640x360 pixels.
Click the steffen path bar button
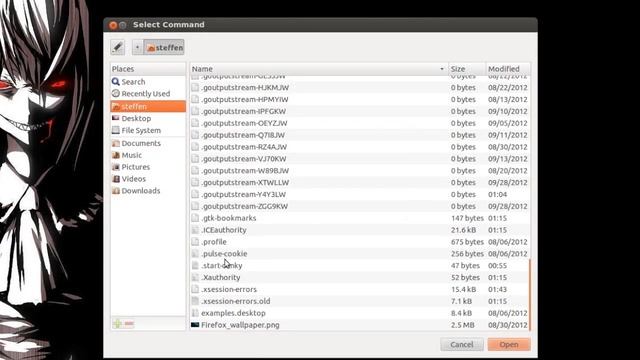(x=164, y=47)
